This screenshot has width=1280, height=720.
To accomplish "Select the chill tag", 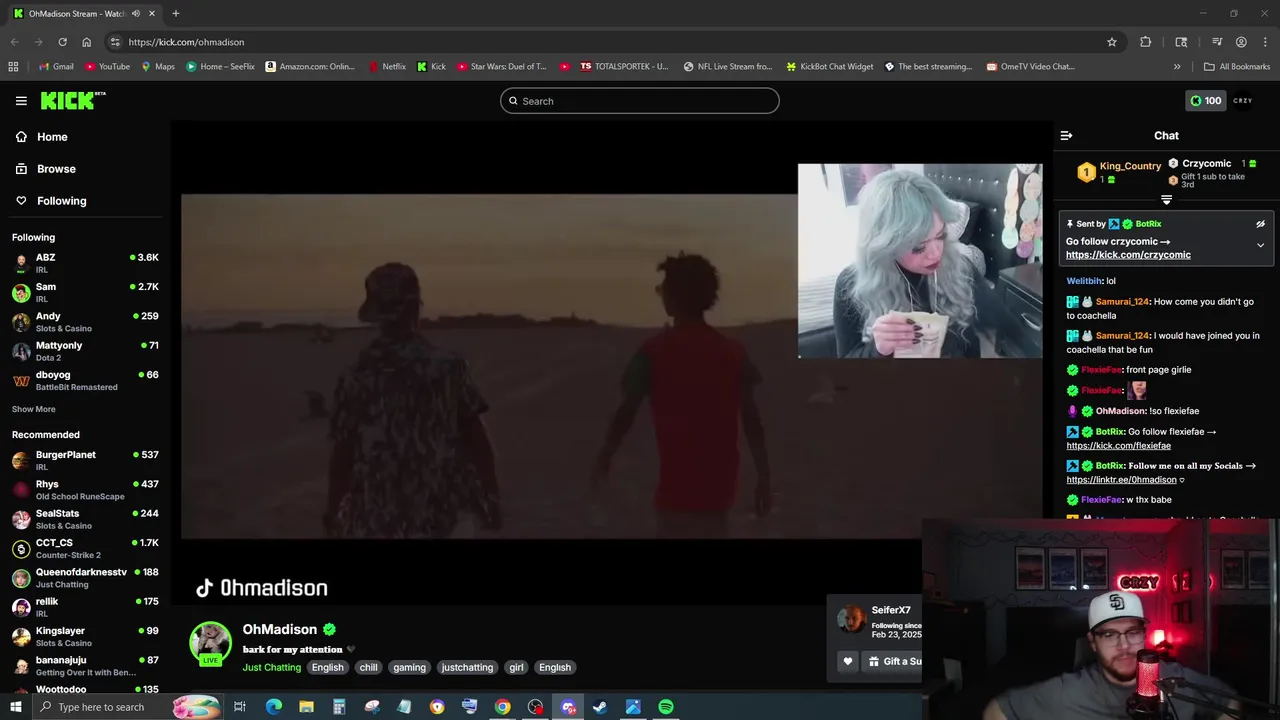I will point(369,667).
